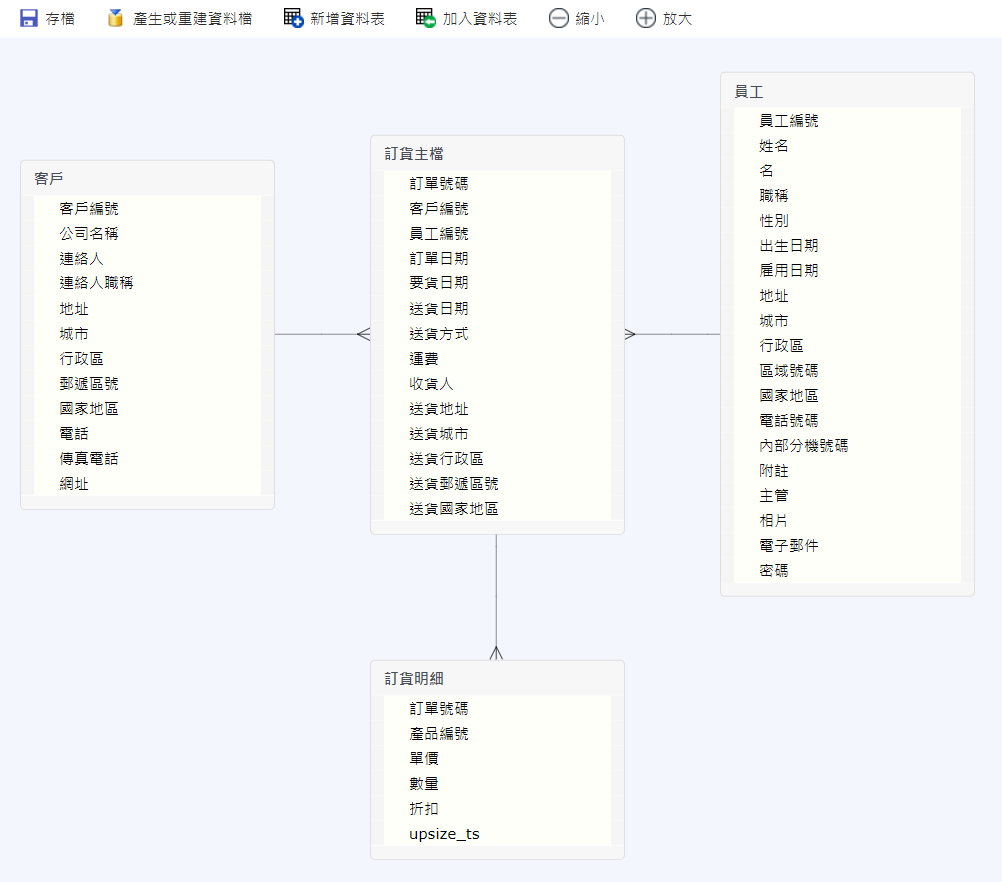Select the 訂貨明細 table title

click(x=413, y=678)
